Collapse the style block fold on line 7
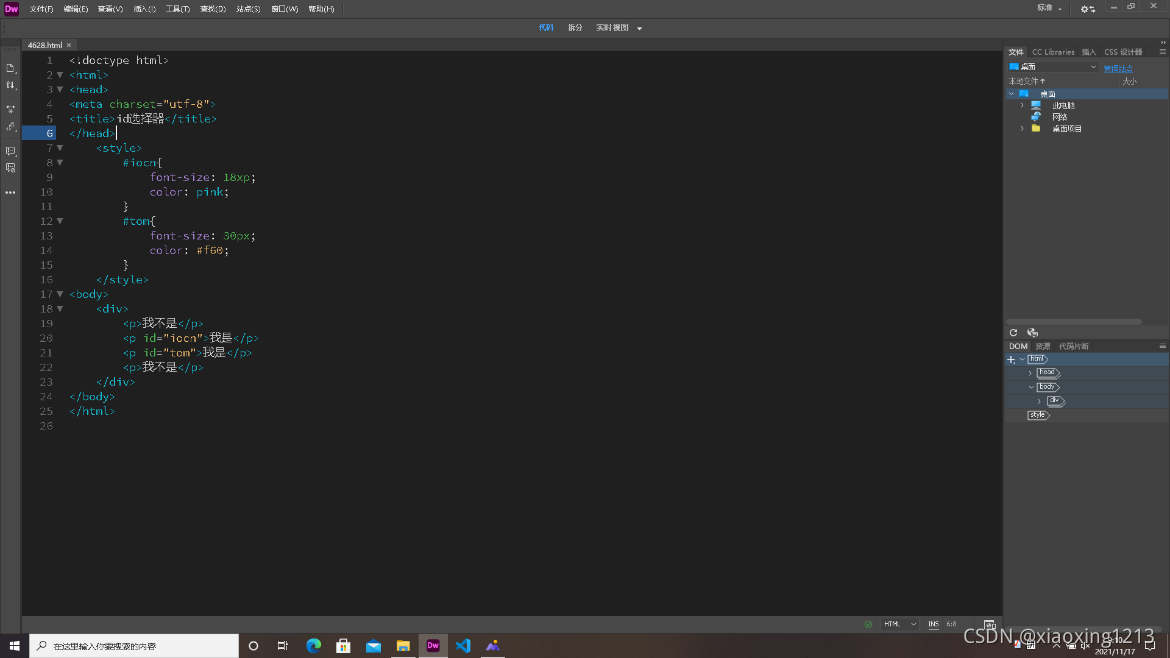1170x658 pixels. point(60,148)
